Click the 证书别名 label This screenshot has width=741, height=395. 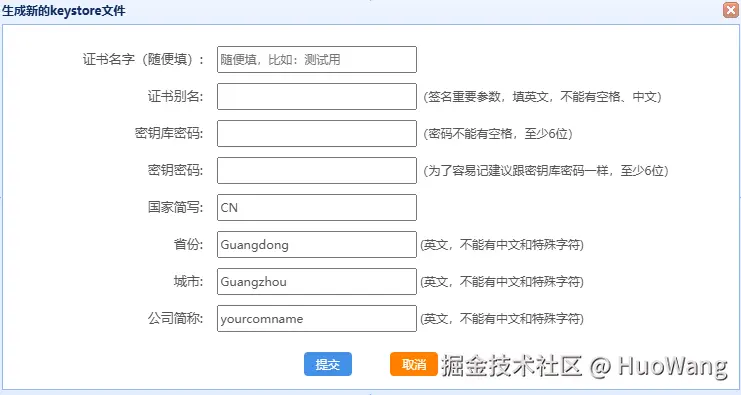click(175, 96)
